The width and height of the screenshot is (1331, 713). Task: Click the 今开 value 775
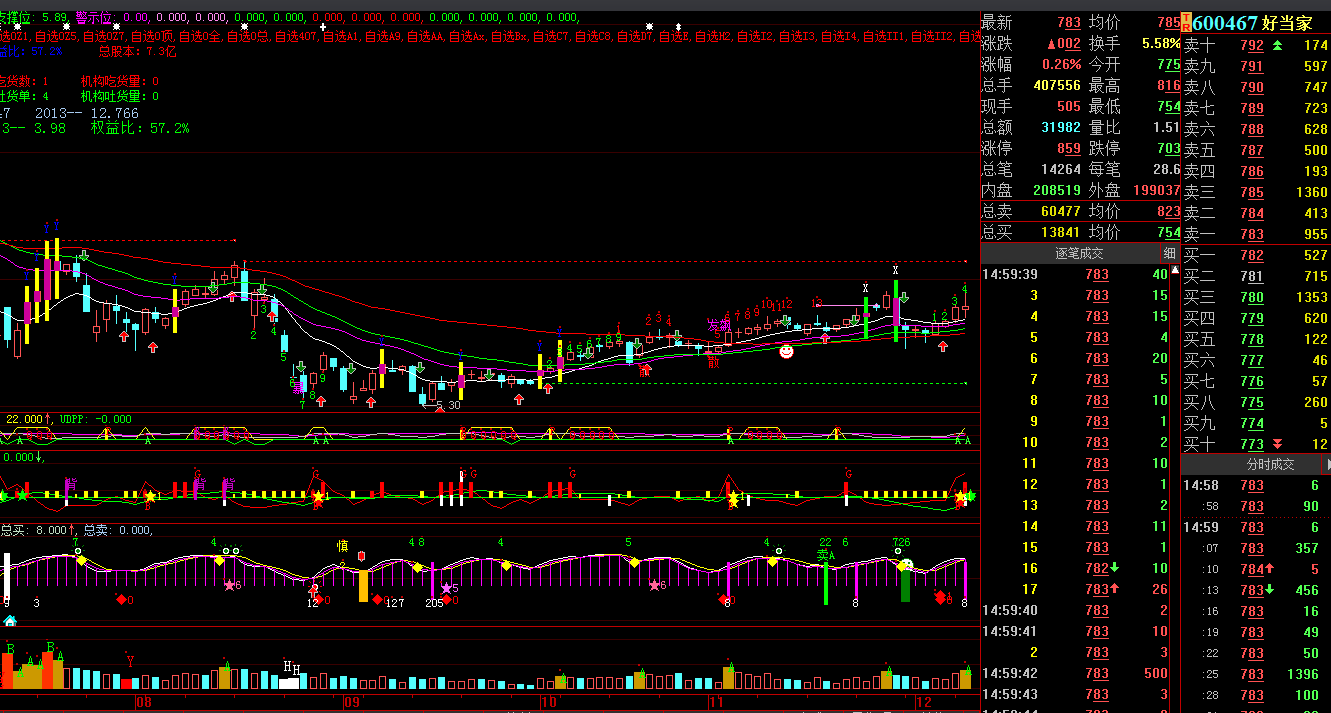[x=1168, y=65]
